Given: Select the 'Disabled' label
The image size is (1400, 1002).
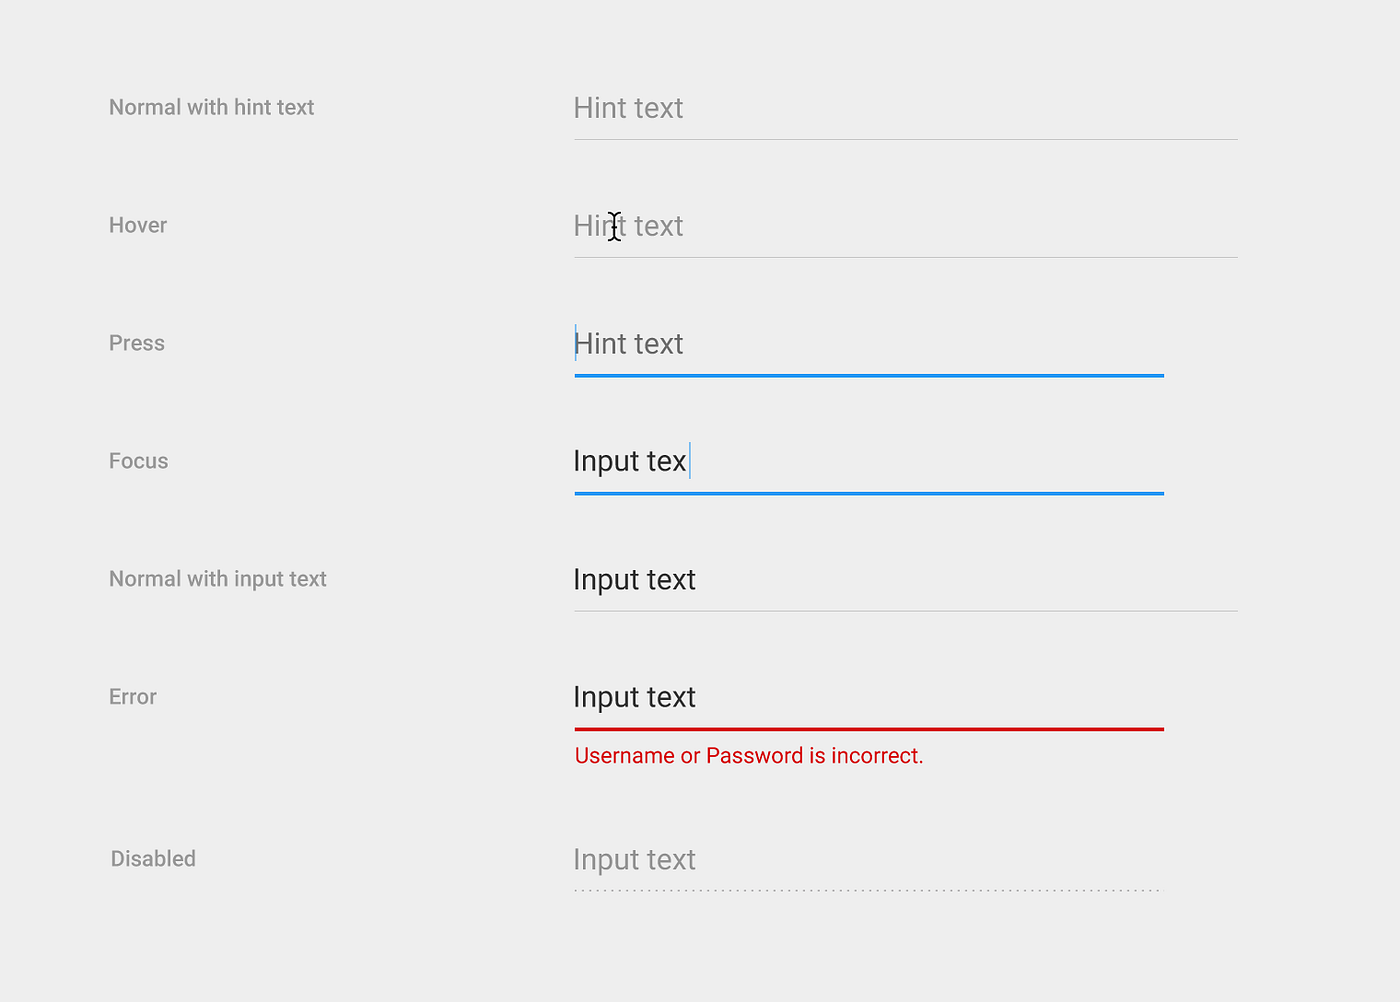Looking at the screenshot, I should tap(152, 858).
